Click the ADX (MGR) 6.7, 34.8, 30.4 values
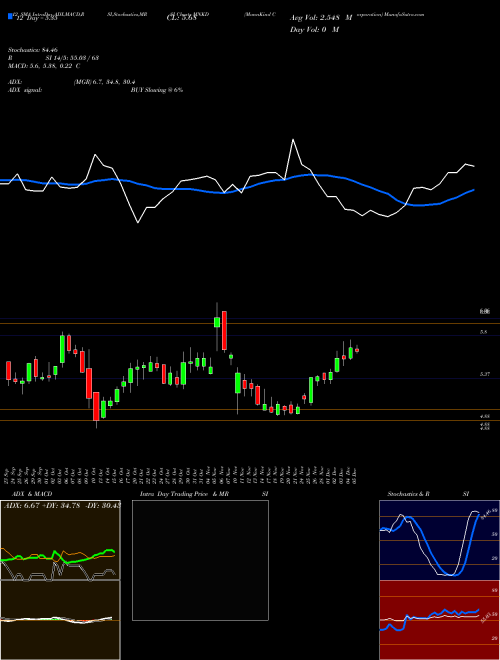 pos(104,82)
